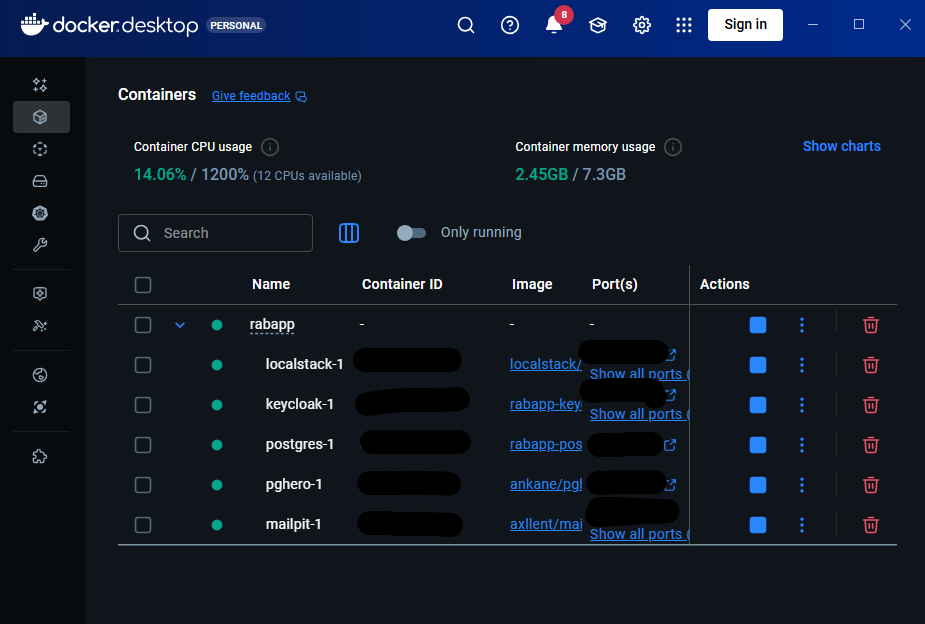This screenshot has height=624, width=925.
Task: Open the Extensions puzzle-piece icon
Action: click(x=40, y=457)
